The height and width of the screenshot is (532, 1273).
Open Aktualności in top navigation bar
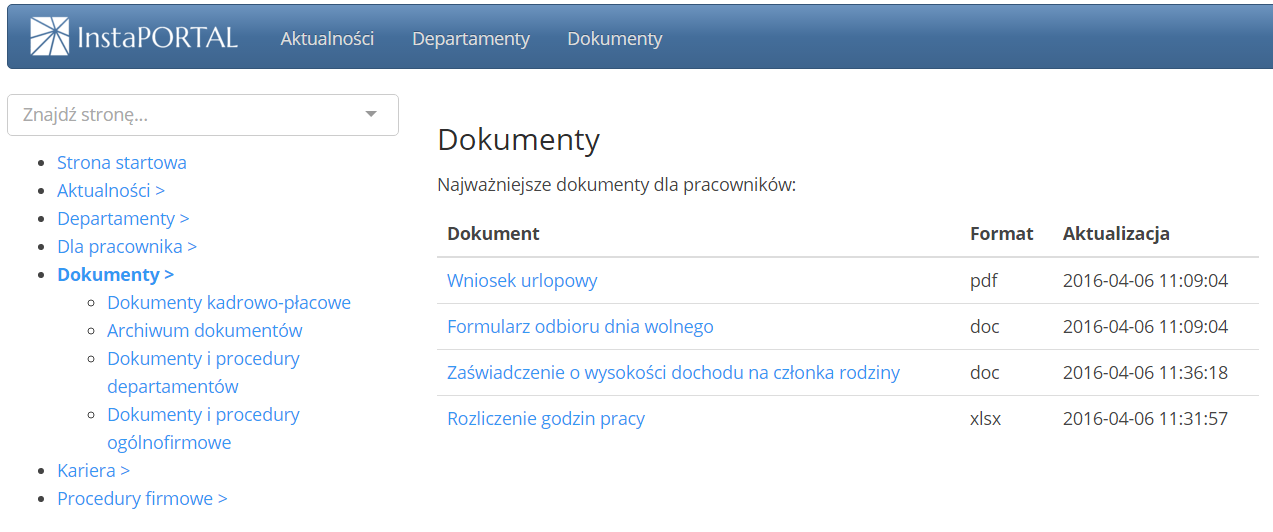point(327,39)
